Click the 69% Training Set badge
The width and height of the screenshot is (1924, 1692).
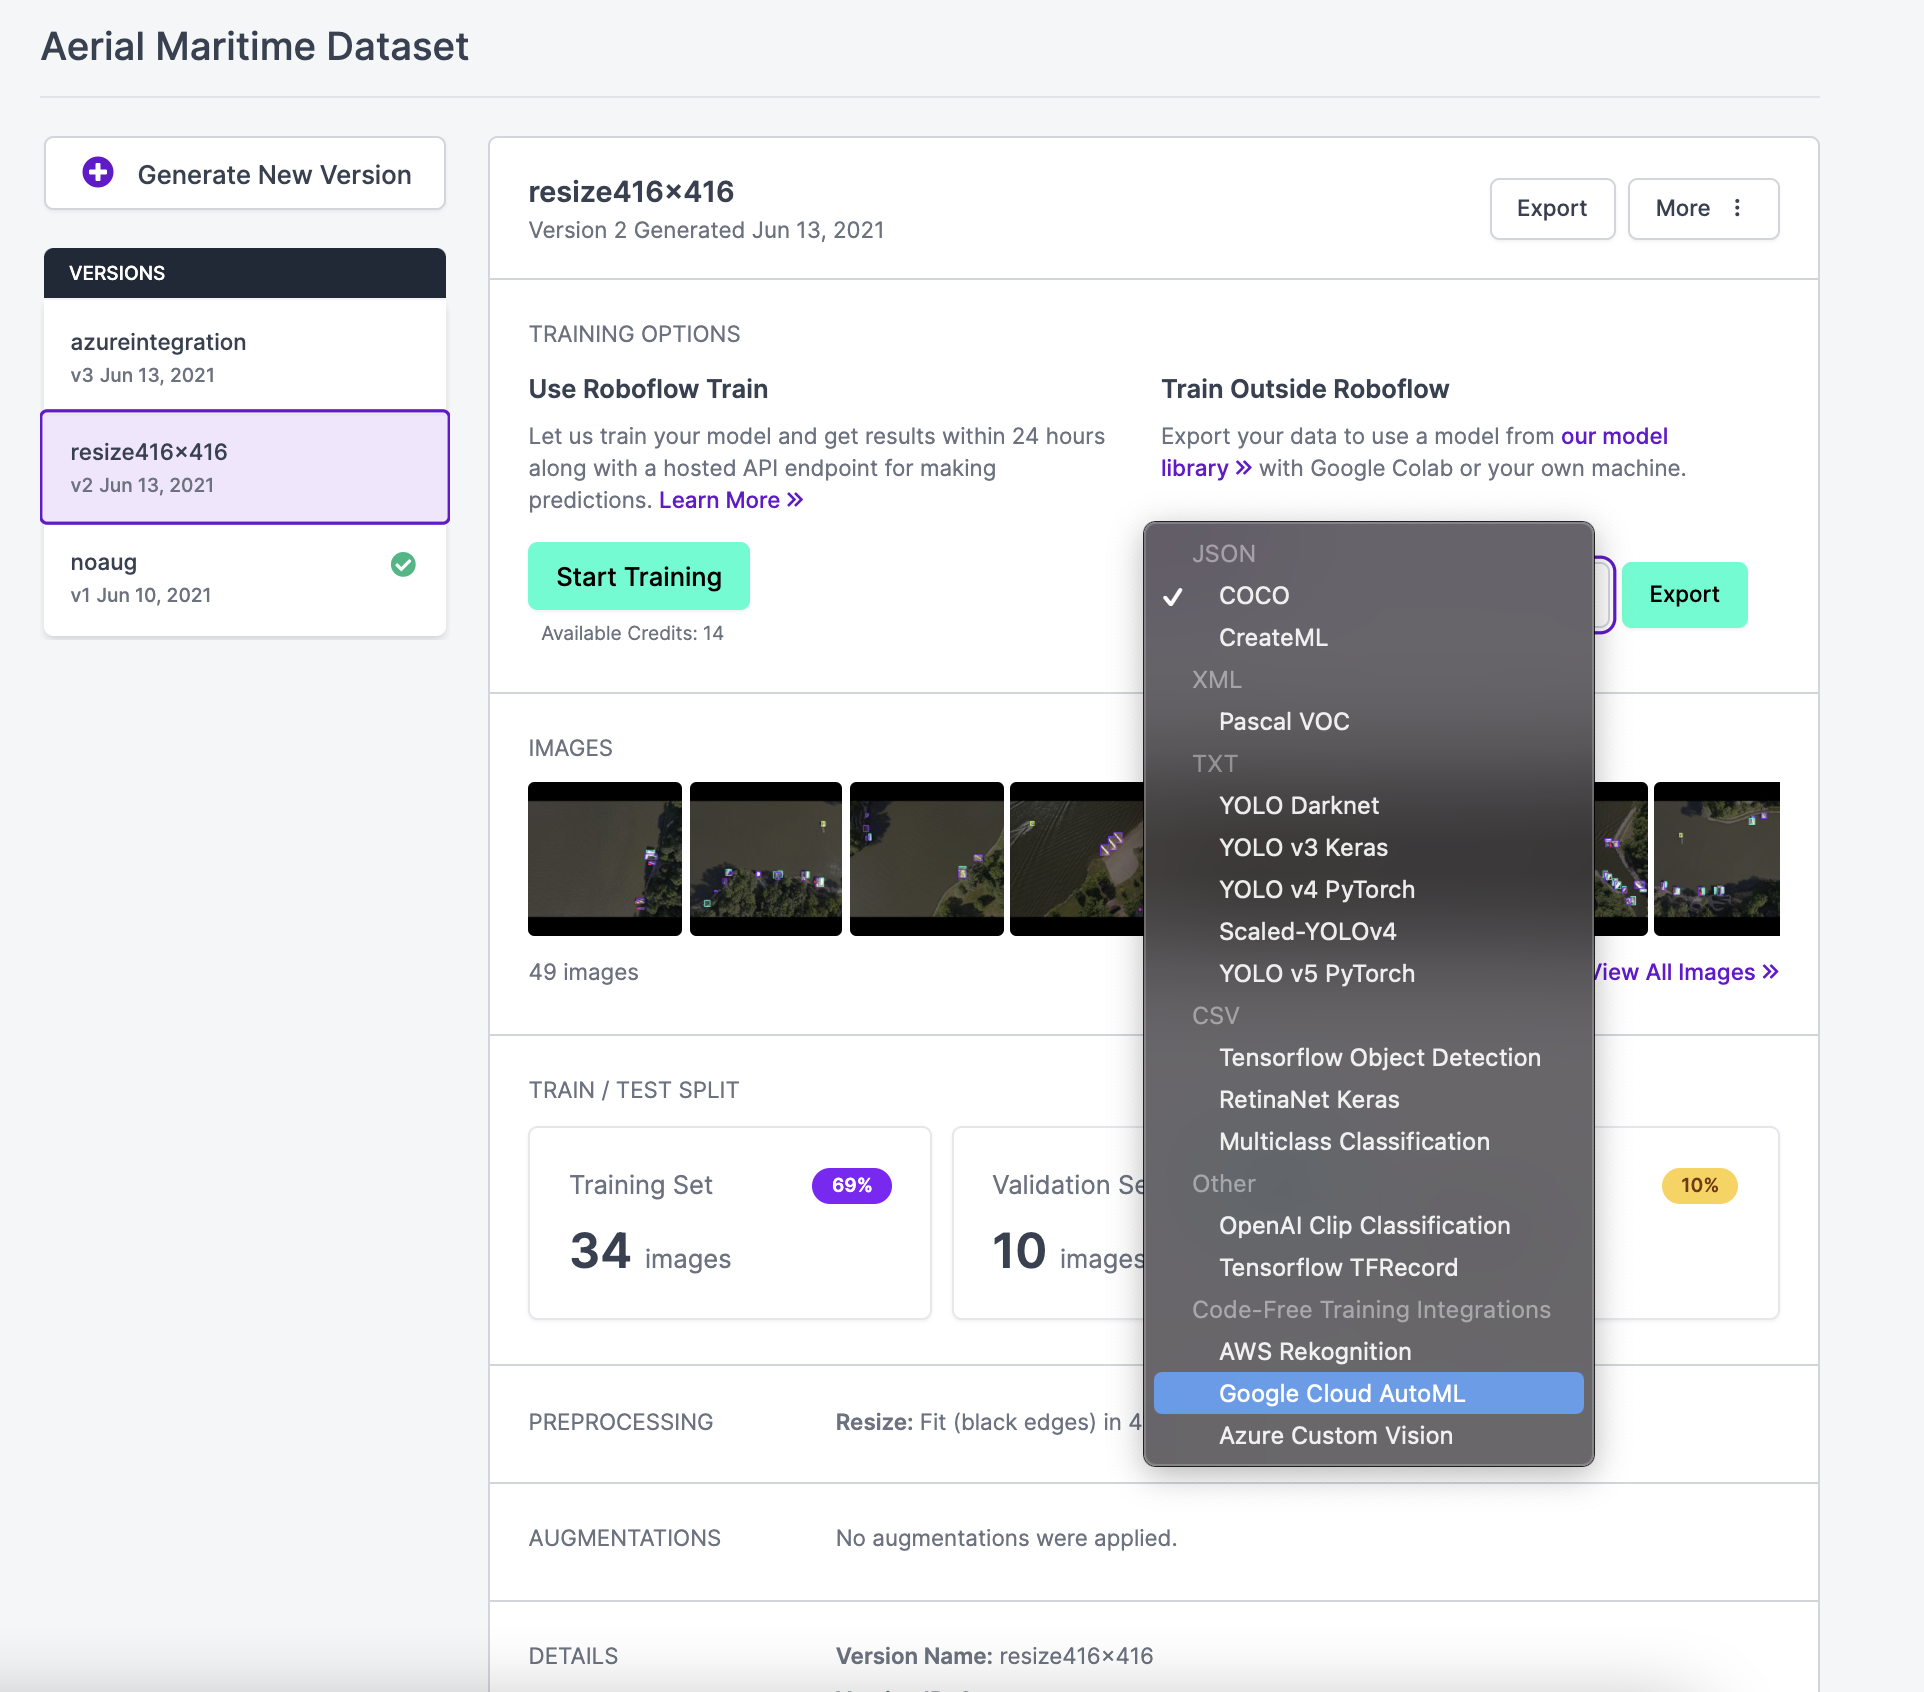pyautogui.click(x=851, y=1185)
